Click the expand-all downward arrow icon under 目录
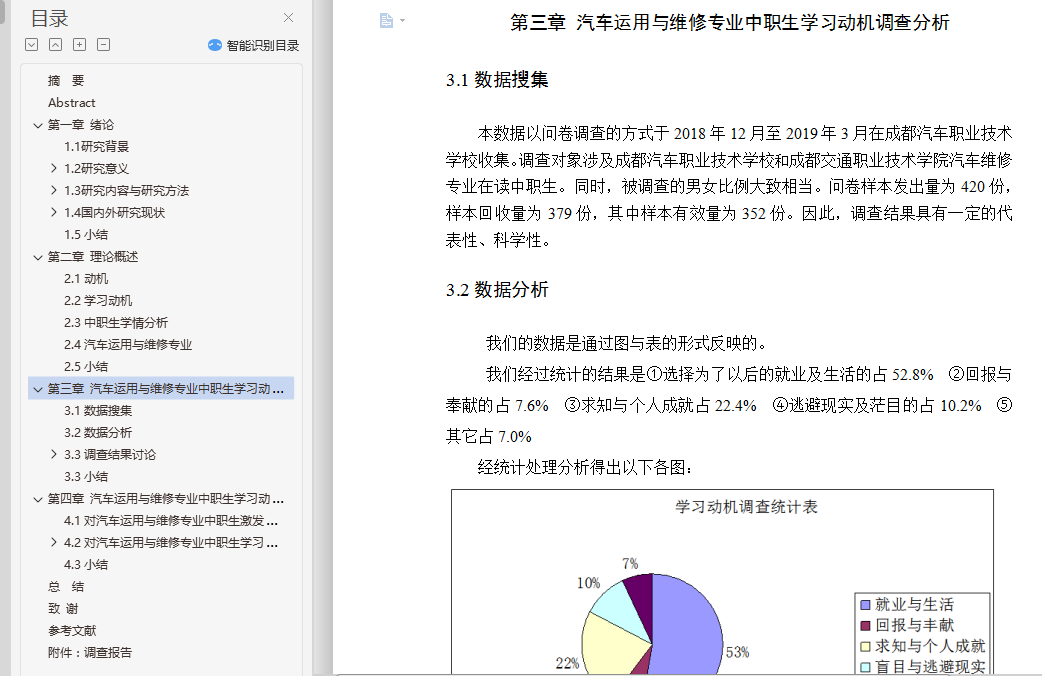 [x=31, y=45]
